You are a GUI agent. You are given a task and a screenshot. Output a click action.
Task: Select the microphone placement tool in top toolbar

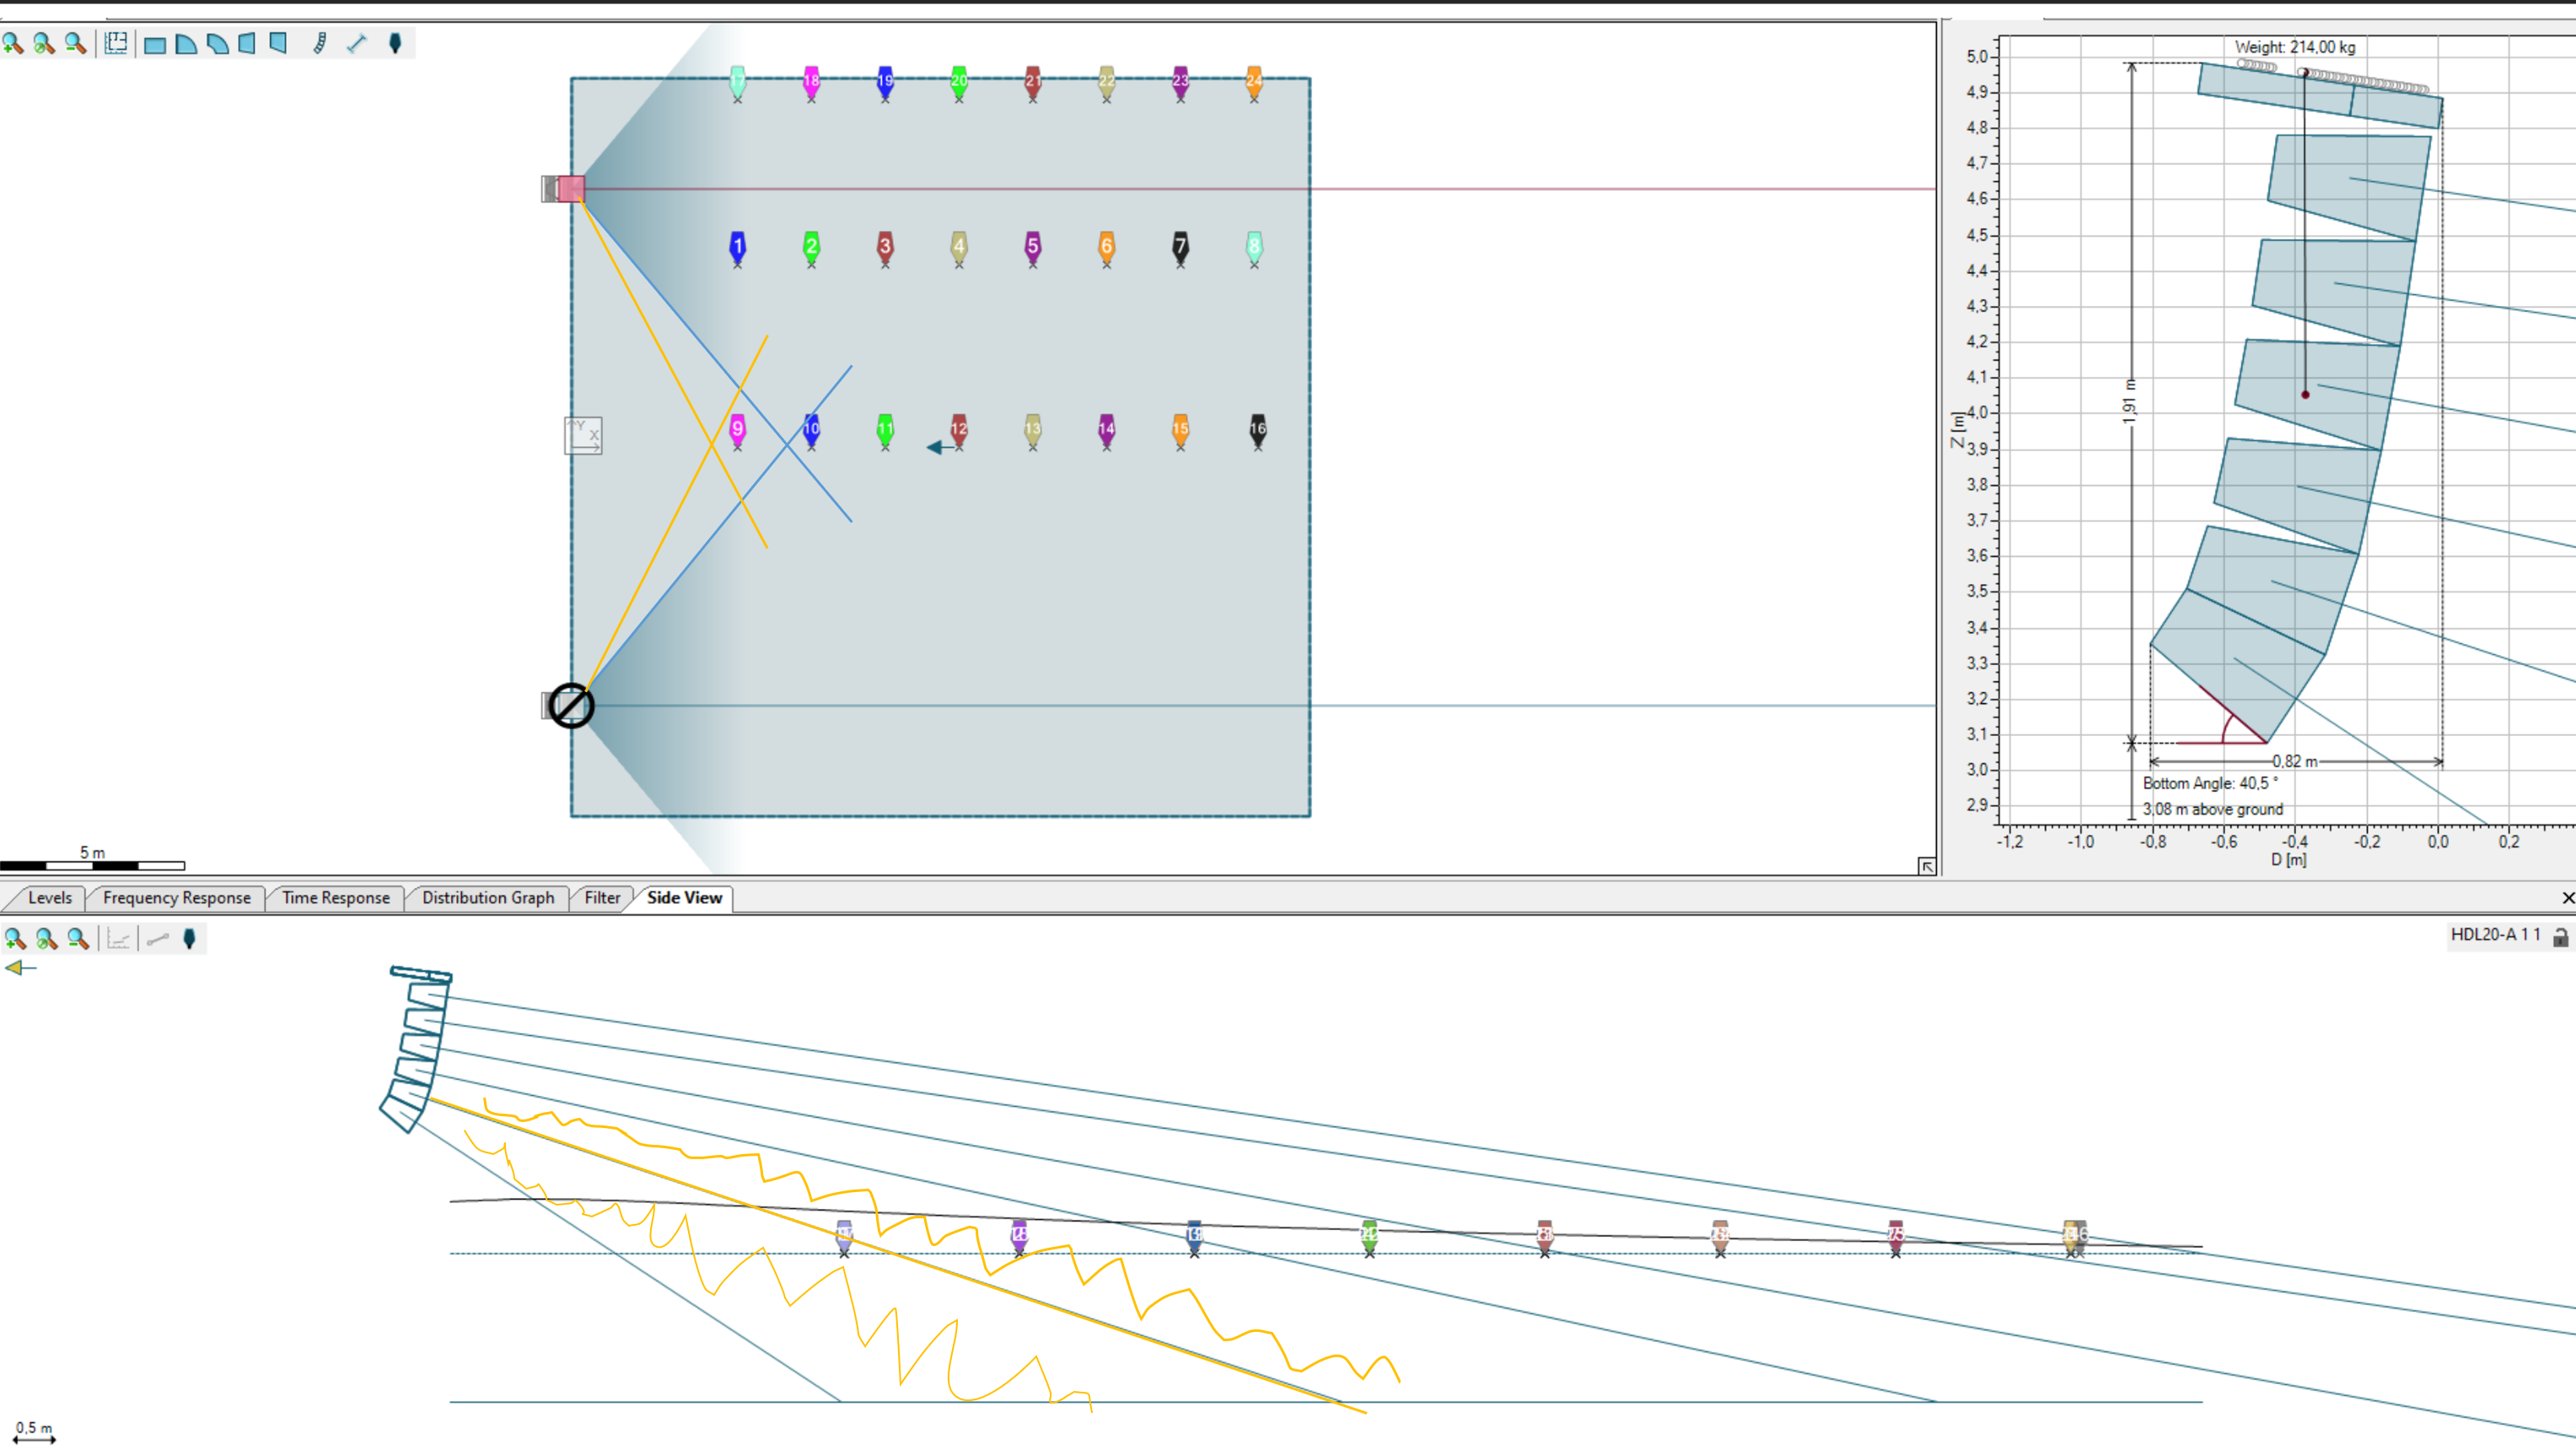pos(395,43)
